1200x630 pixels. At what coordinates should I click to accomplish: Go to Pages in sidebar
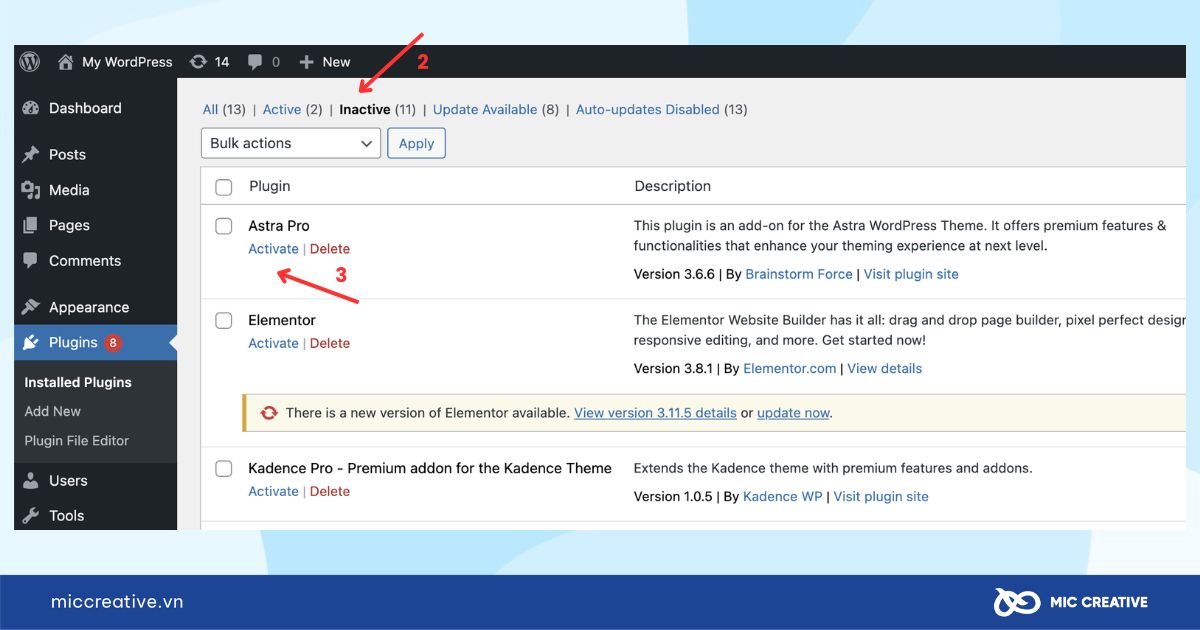[x=69, y=225]
